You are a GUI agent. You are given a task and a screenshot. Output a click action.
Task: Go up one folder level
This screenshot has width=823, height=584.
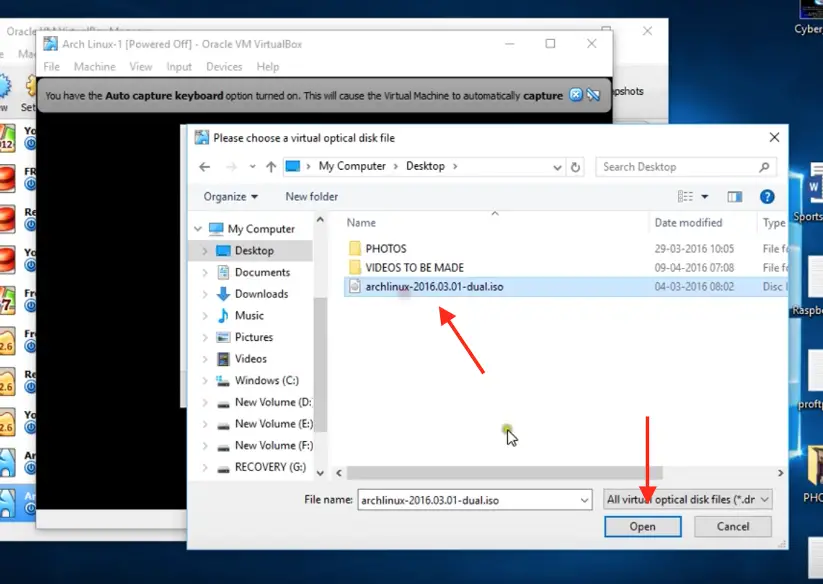pos(271,167)
